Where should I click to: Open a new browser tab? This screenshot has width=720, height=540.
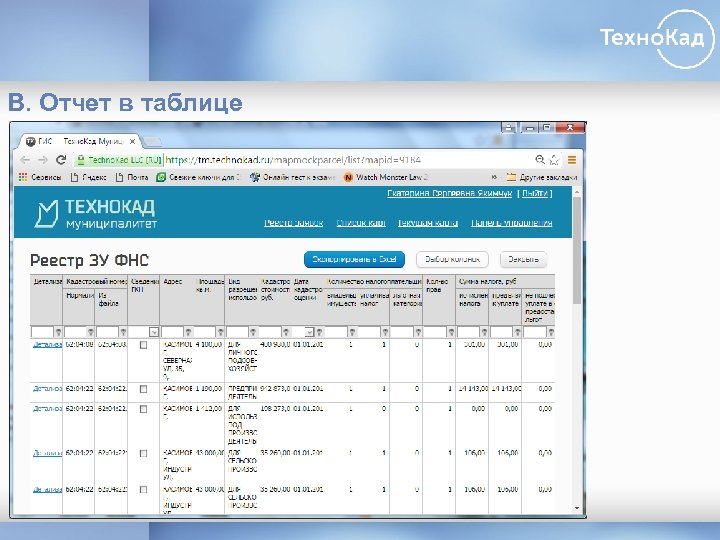tap(152, 141)
